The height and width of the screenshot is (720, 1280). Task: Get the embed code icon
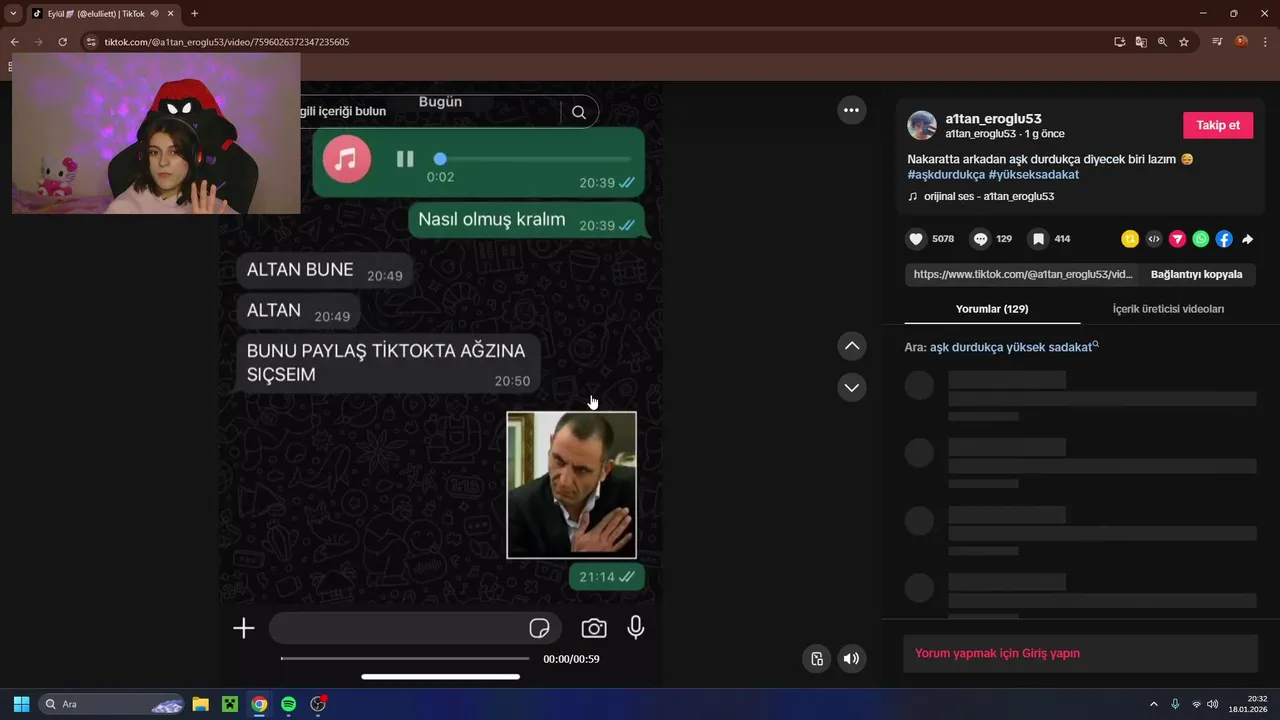pyautogui.click(x=1154, y=239)
